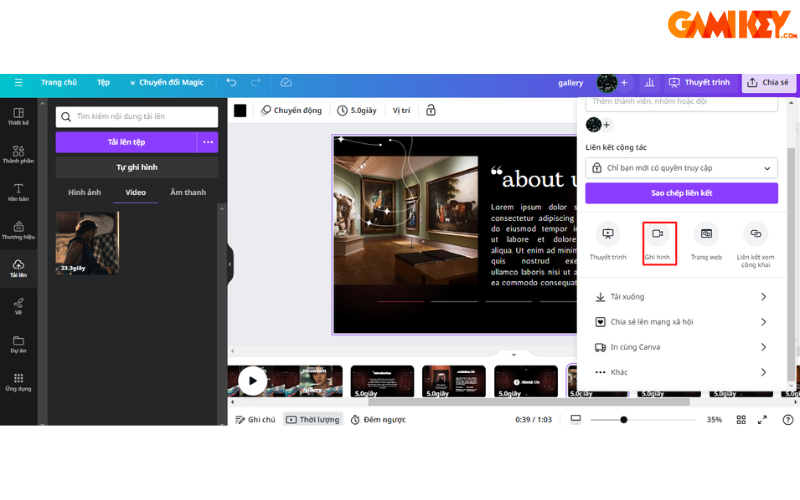Toggle Thời lượng duration view
Image resolution: width=800 pixels, height=500 pixels.
pos(313,419)
